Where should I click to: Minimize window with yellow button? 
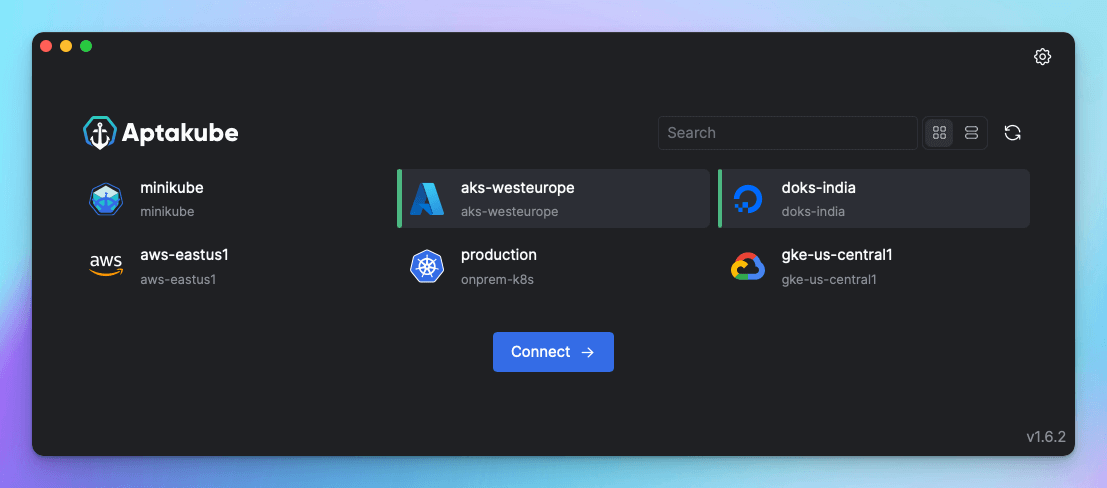tap(66, 46)
